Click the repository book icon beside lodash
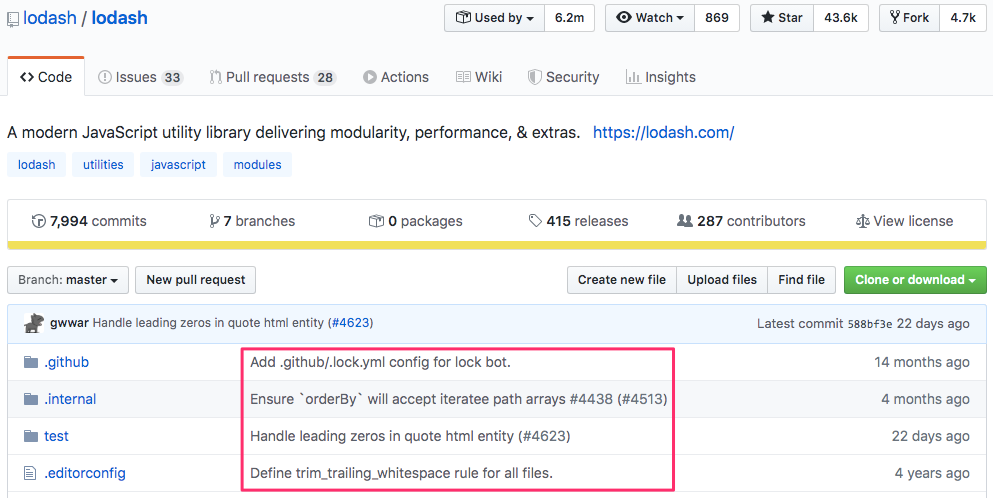 click(x=13, y=19)
